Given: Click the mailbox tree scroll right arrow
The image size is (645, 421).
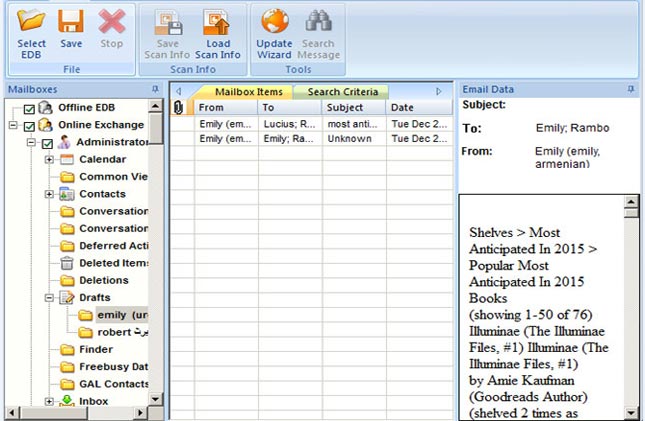Looking at the screenshot, I should click(x=140, y=413).
